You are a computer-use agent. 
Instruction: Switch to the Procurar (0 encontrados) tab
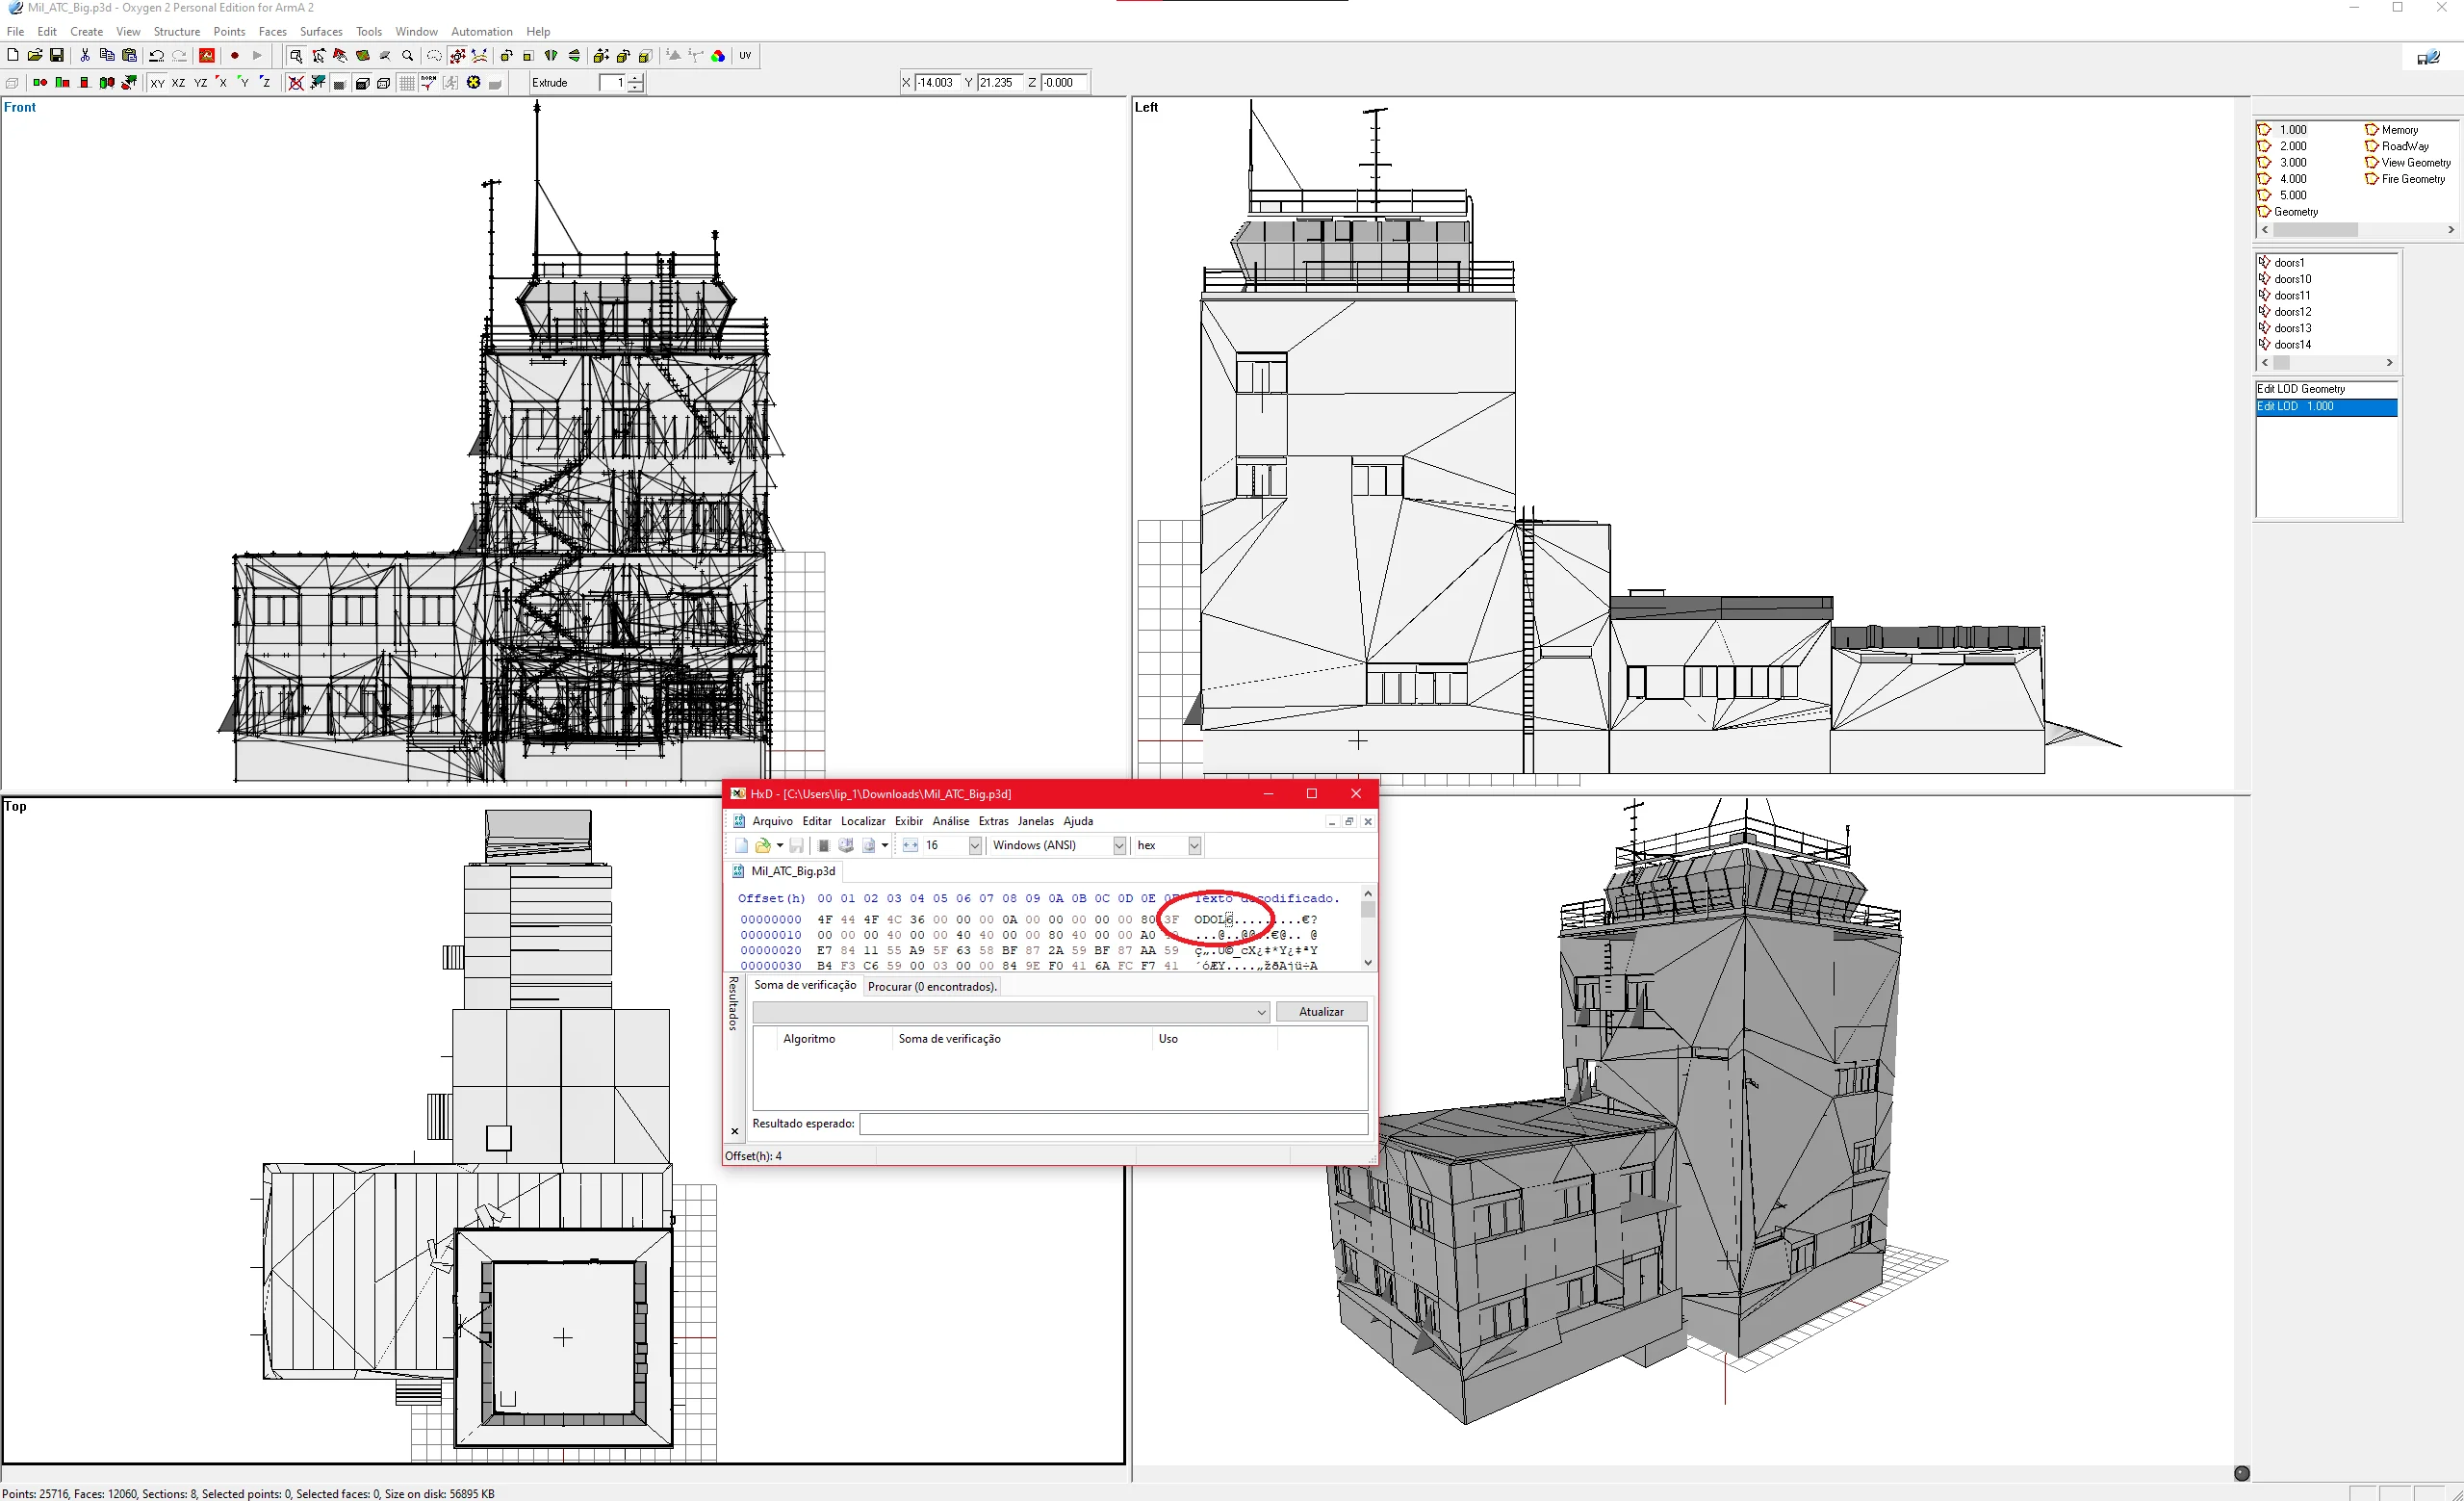click(x=932, y=987)
